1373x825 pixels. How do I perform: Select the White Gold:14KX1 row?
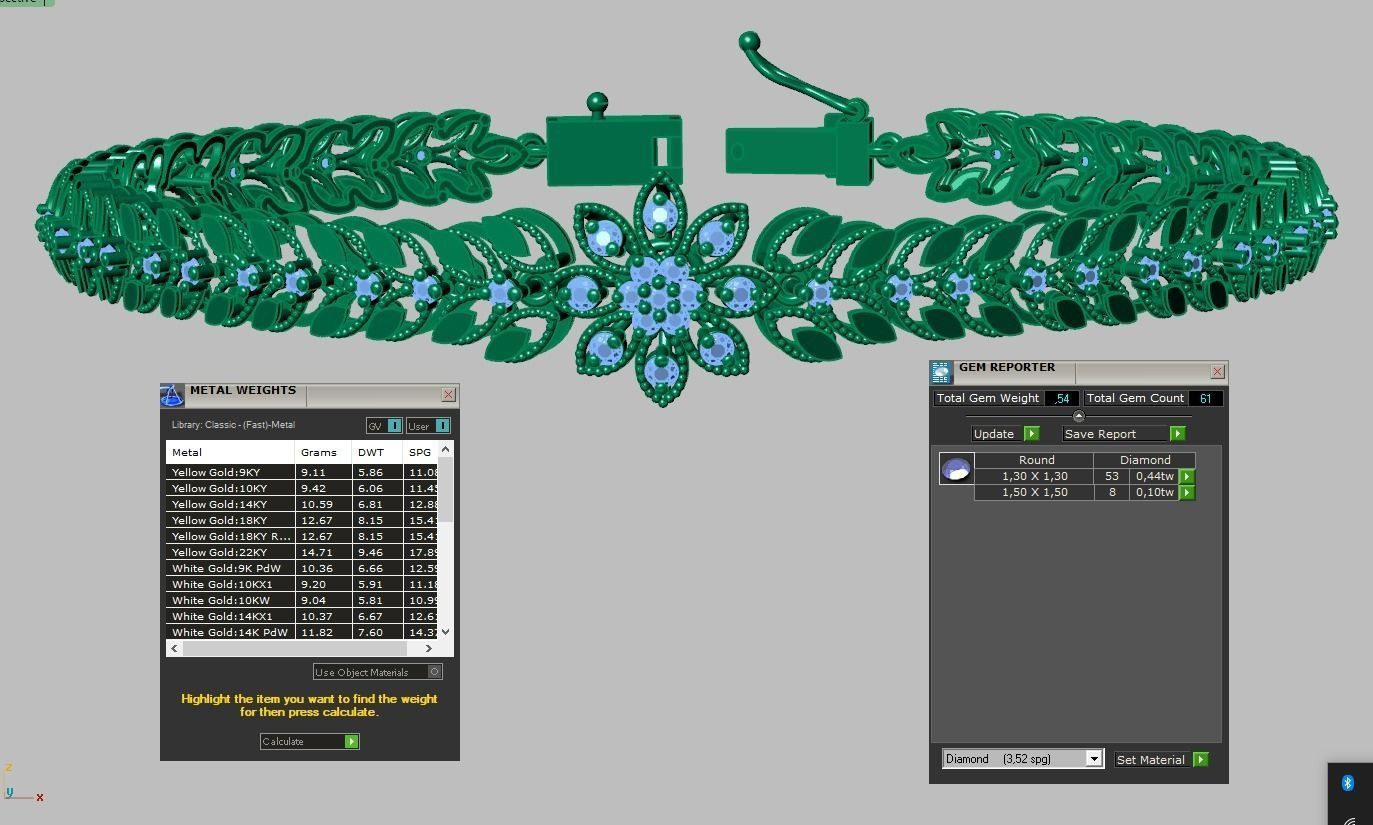[302, 616]
